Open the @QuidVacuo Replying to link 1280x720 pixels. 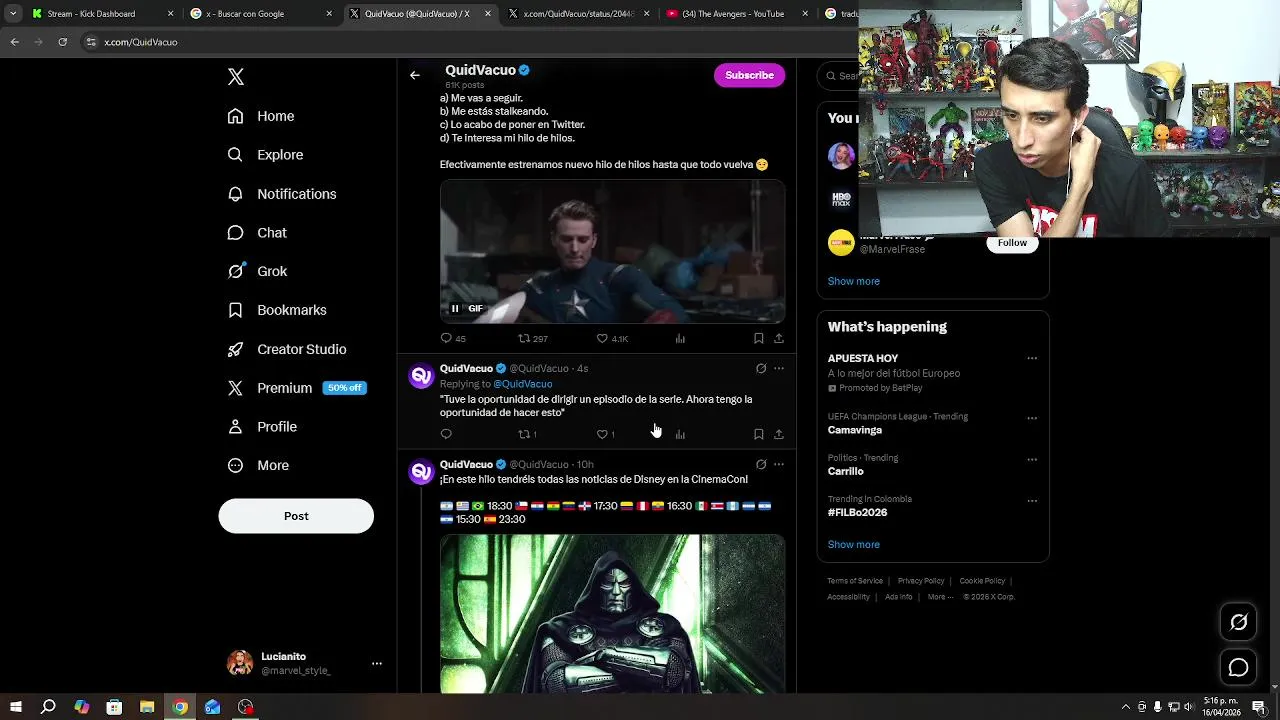(x=522, y=384)
